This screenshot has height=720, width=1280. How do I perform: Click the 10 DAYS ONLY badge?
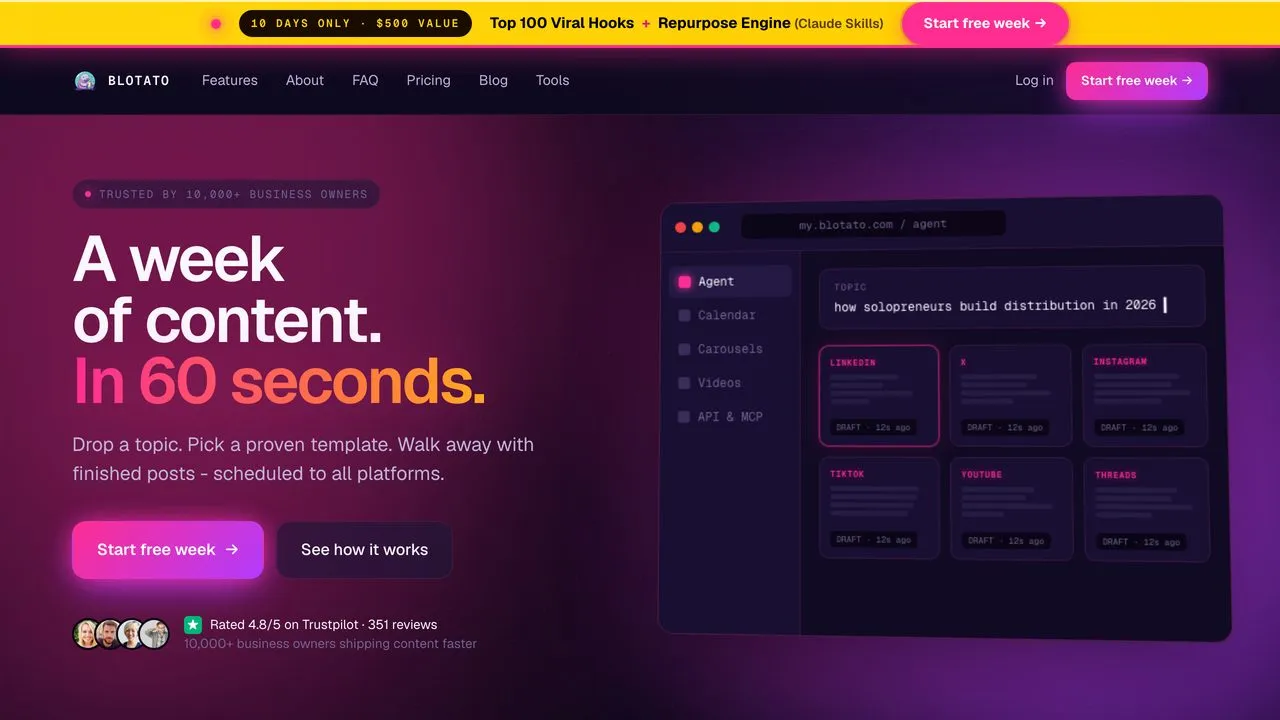point(355,23)
